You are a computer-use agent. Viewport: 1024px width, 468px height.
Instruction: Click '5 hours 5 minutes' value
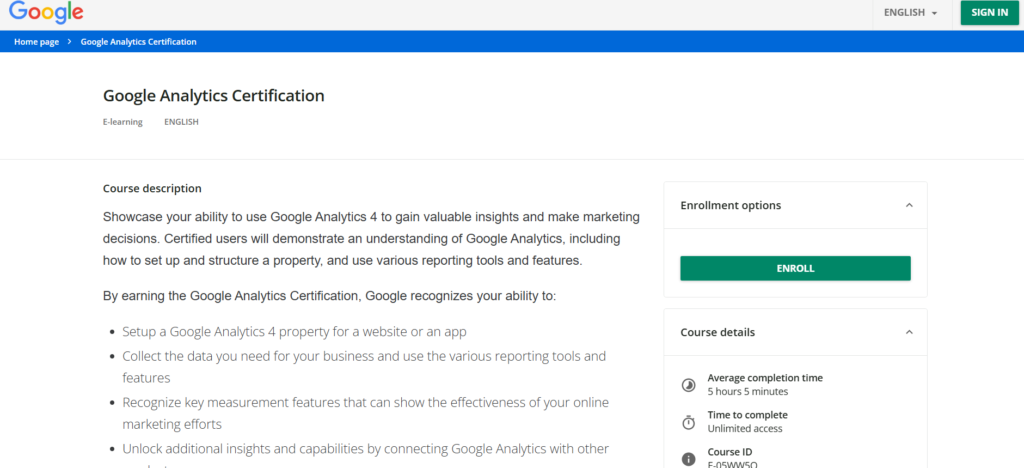748,392
